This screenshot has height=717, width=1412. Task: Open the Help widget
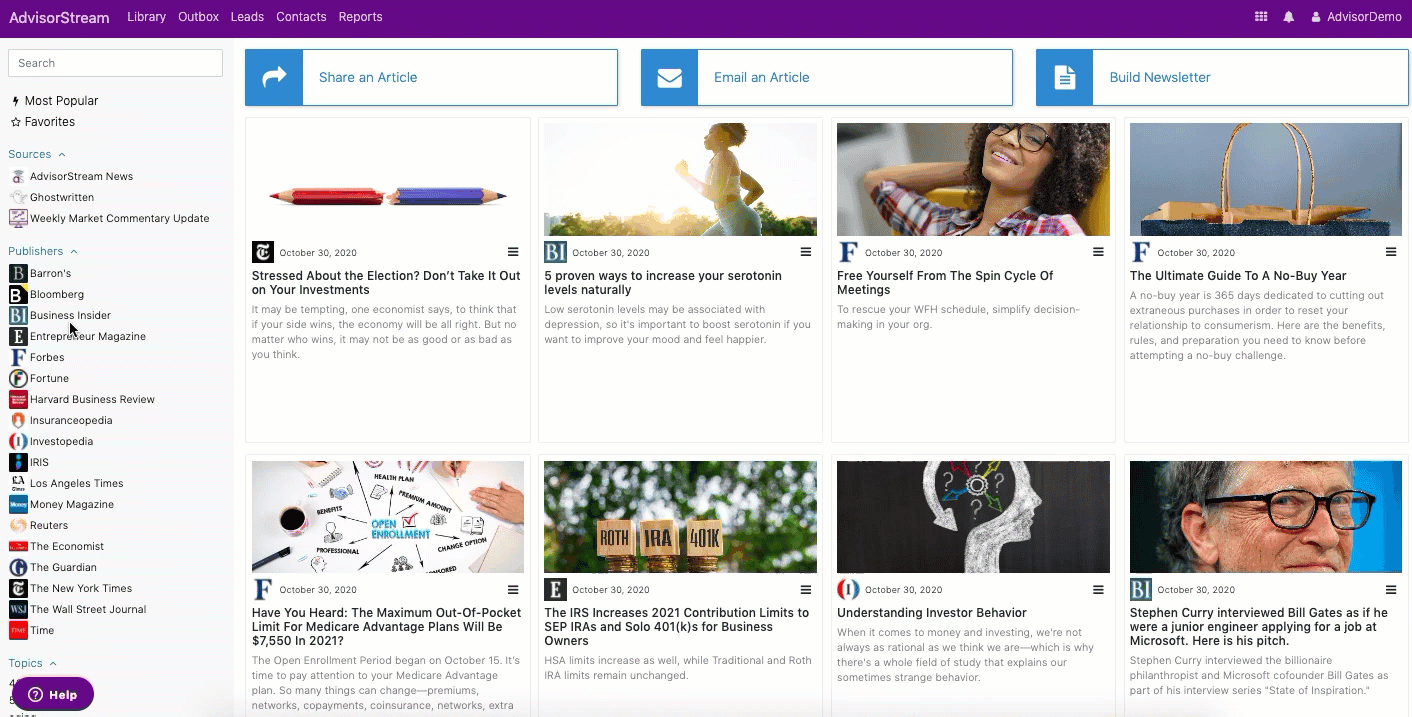(53, 694)
